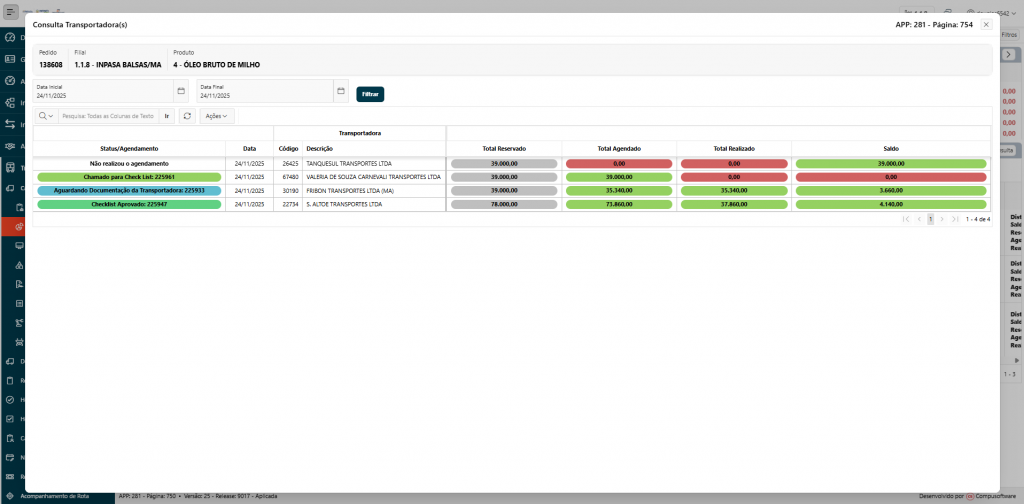Select FRIBON TRANSPORTES LTDA (MA) description
This screenshot has width=1024, height=504.
[x=350, y=191]
